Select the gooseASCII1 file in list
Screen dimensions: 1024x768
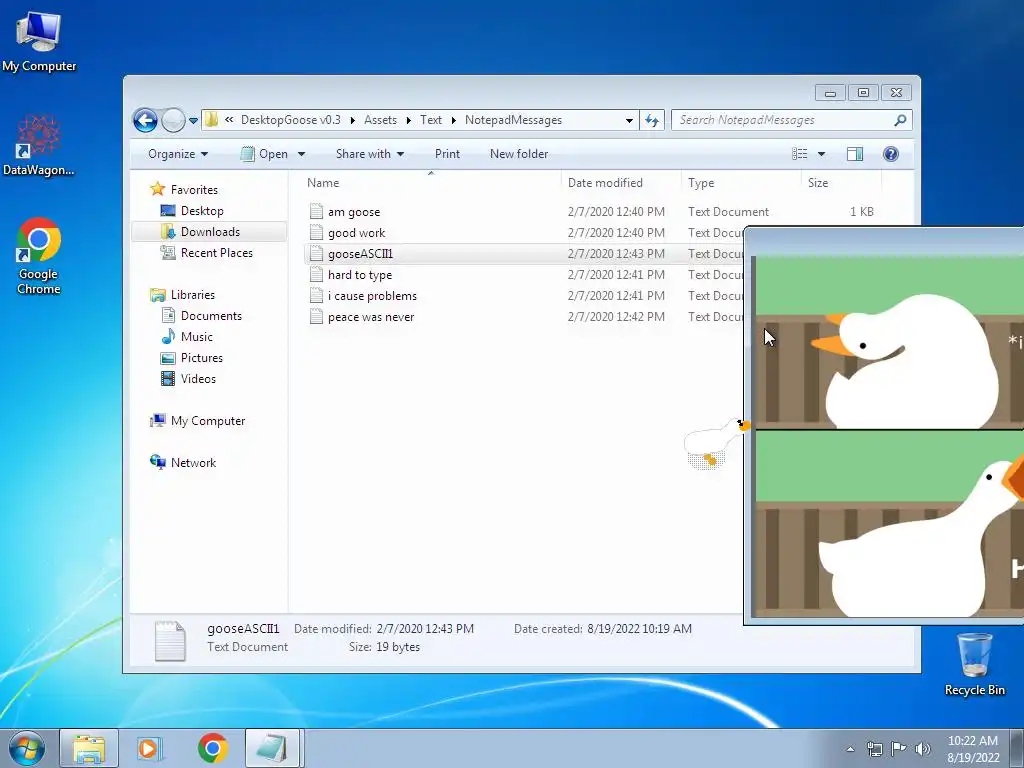point(360,253)
